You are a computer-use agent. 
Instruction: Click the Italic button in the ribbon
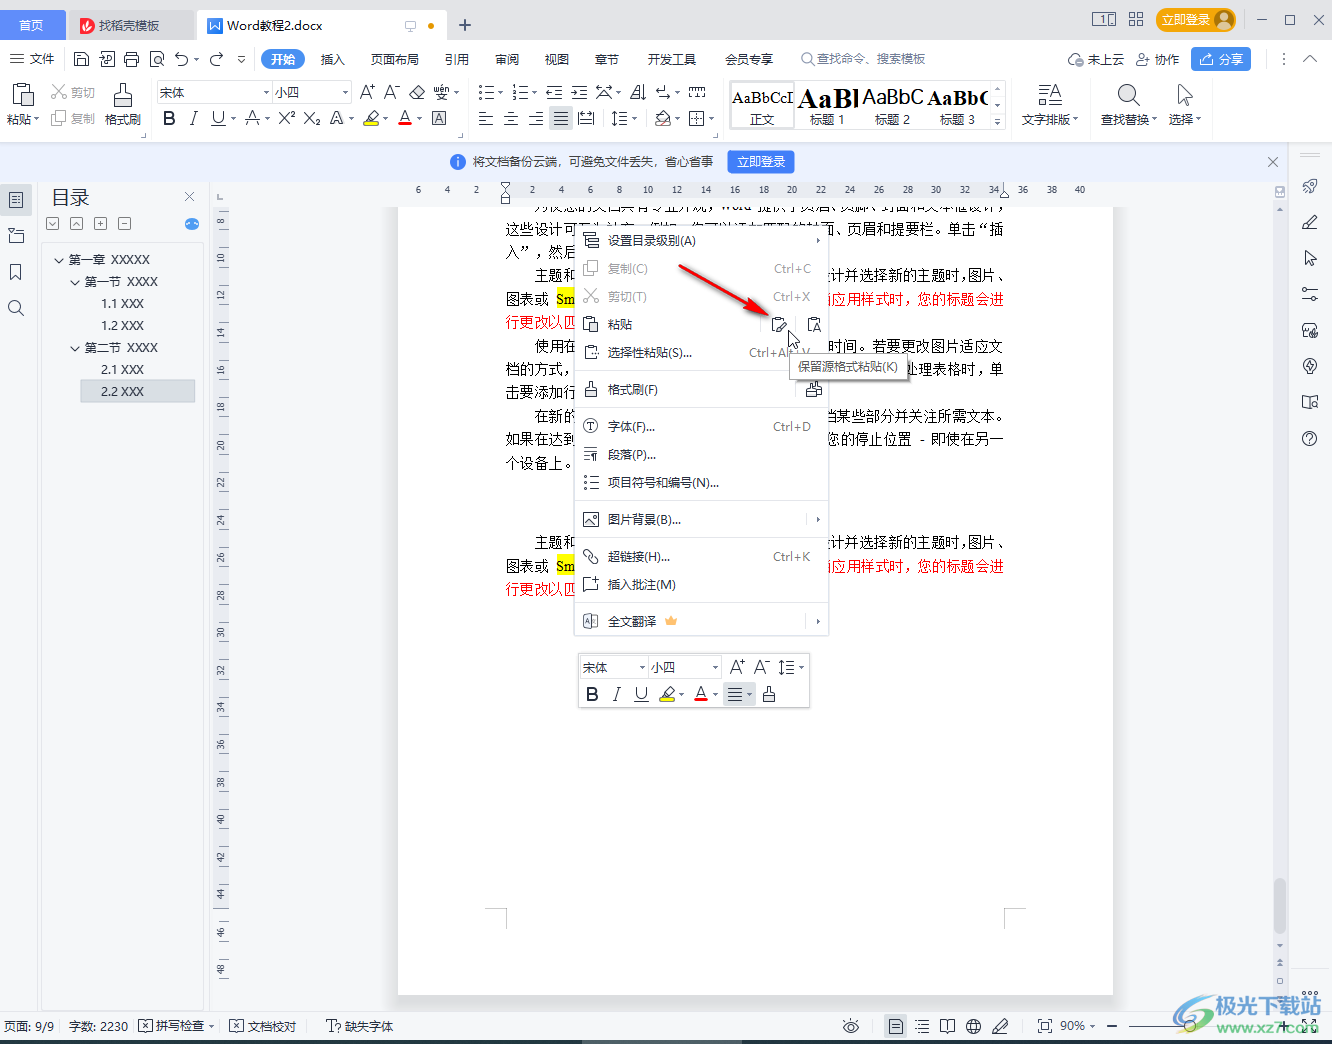[x=194, y=119]
